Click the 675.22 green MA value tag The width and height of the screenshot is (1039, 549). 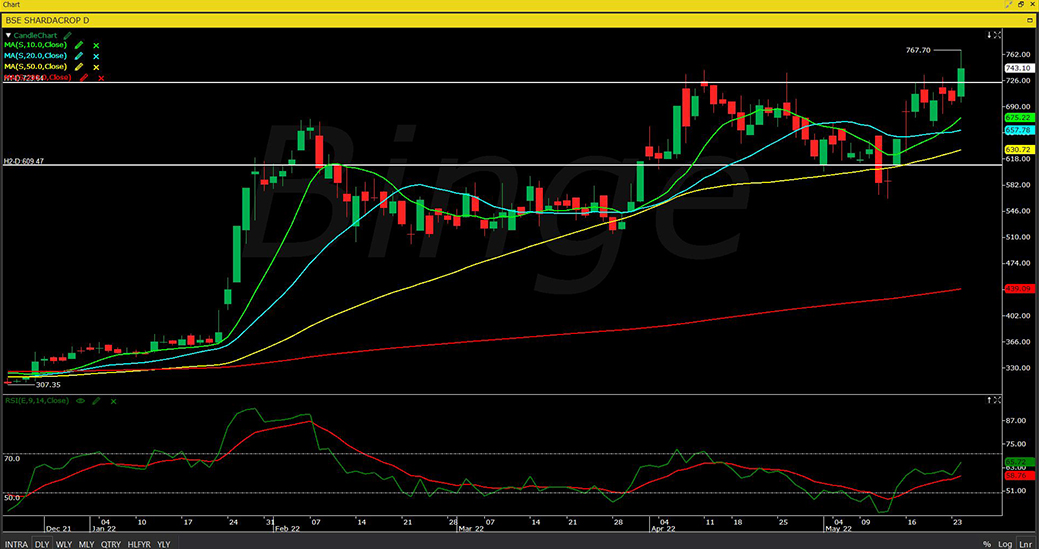click(x=1018, y=117)
